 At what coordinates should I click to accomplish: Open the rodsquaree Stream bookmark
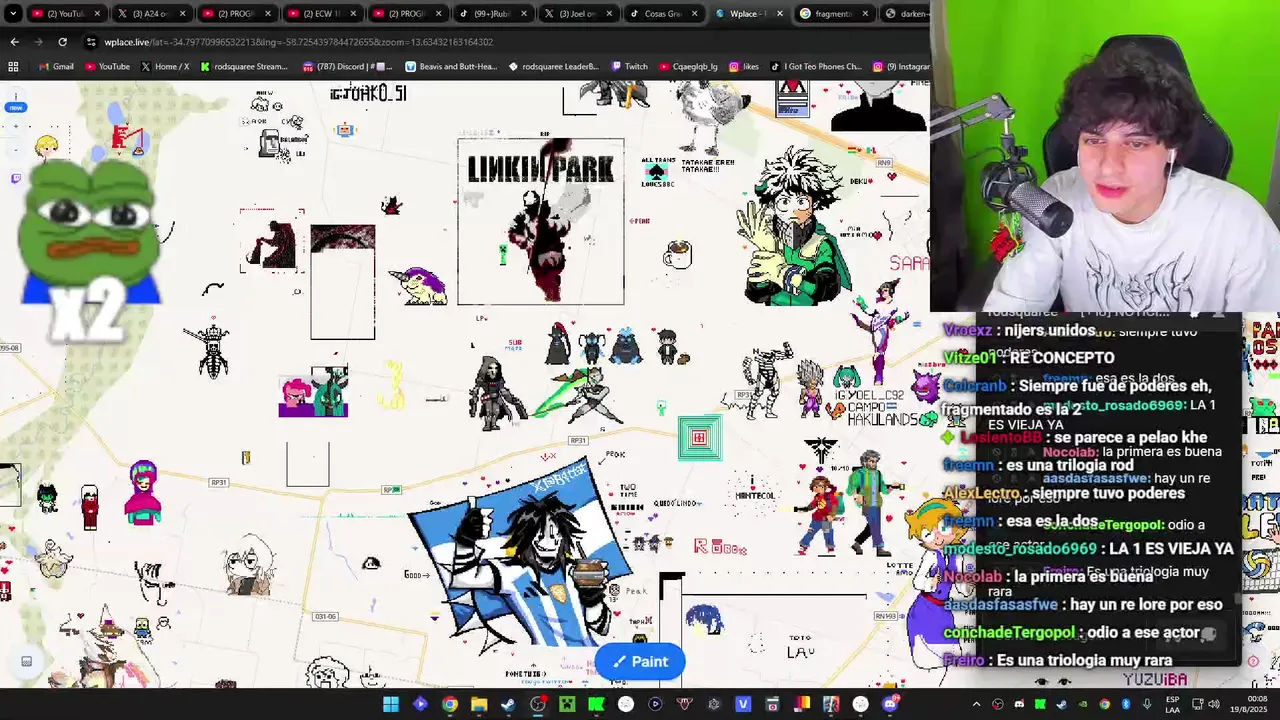click(x=244, y=66)
